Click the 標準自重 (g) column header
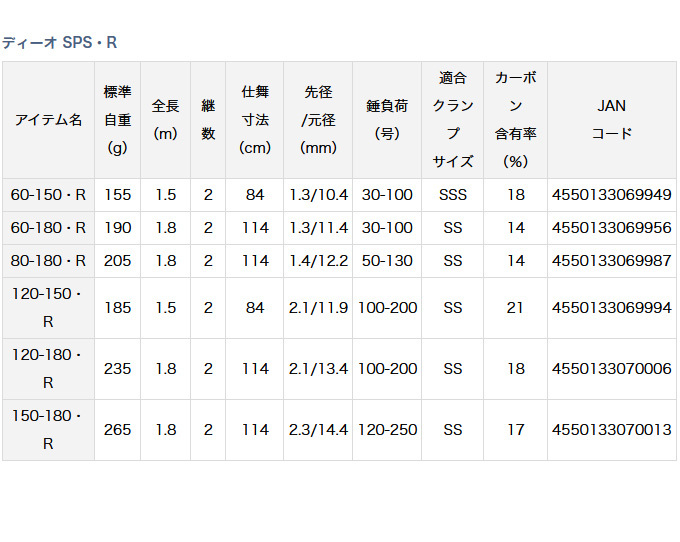Screen dimensions: 680x542 point(117,120)
